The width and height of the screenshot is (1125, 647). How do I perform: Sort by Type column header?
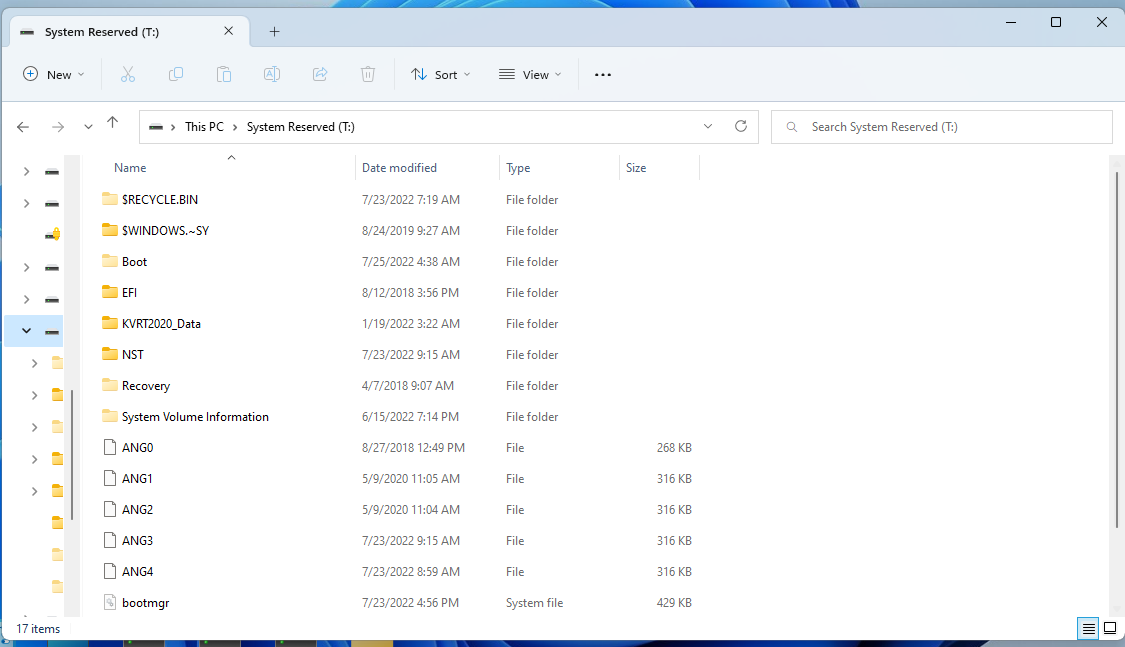[x=518, y=168]
